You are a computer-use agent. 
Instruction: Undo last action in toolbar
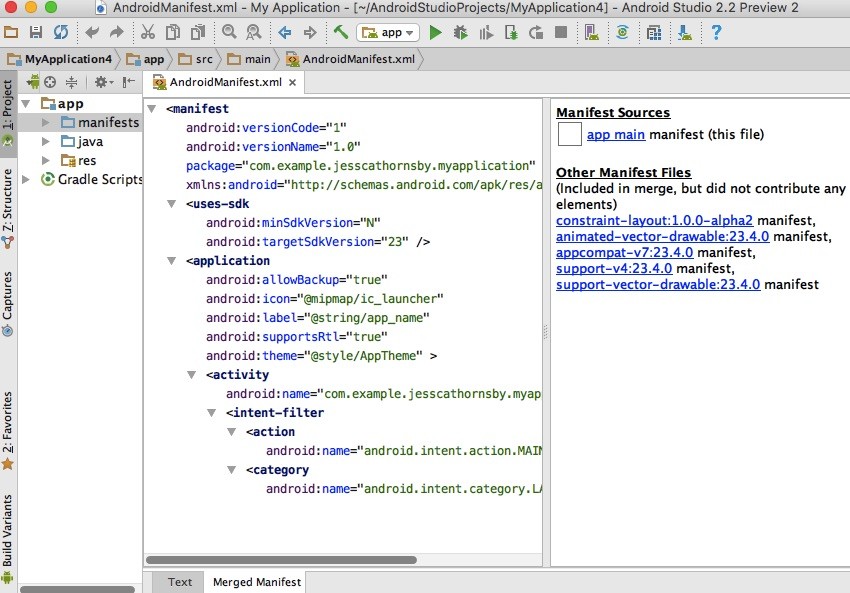92,33
